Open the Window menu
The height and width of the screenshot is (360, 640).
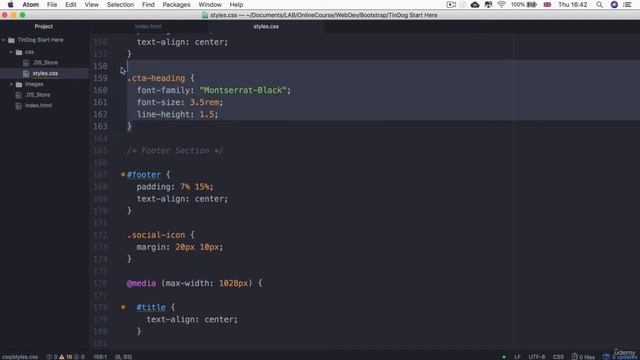click(210, 4)
